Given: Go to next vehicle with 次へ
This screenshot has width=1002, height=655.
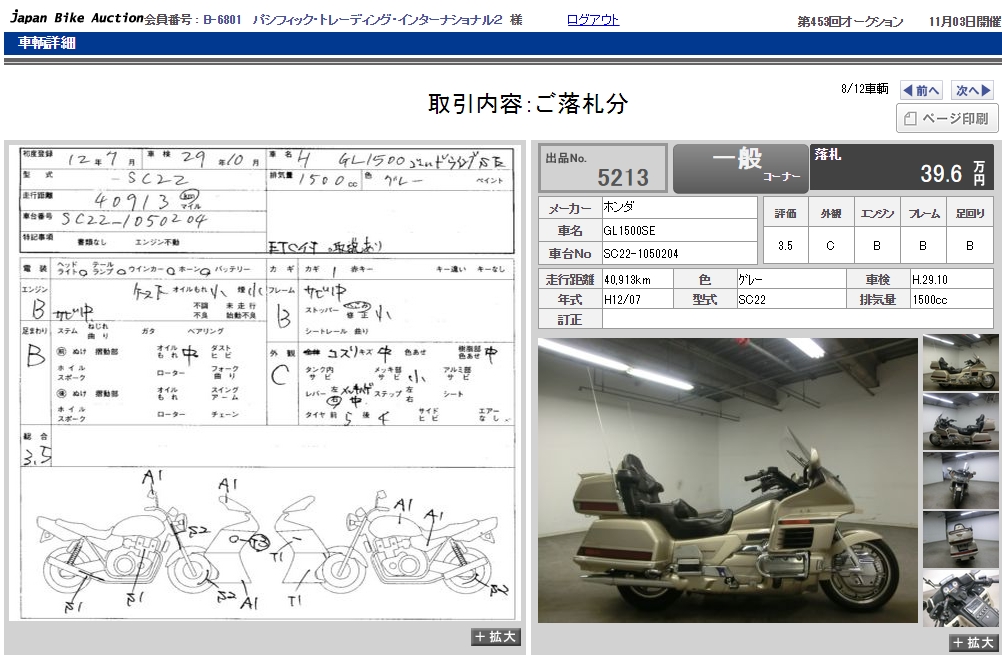Looking at the screenshot, I should click(972, 90).
